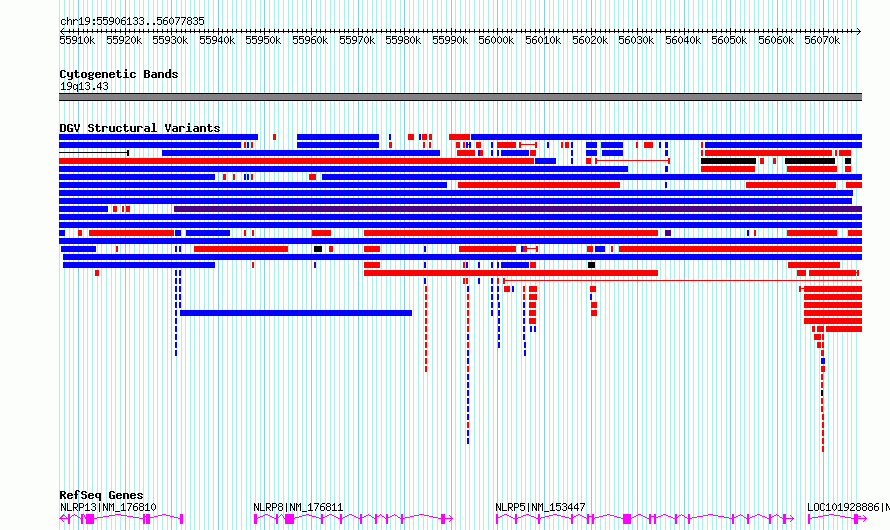Viewport: 890px width, 530px height.
Task: Select the 55950k scale label
Action: coord(263,40)
